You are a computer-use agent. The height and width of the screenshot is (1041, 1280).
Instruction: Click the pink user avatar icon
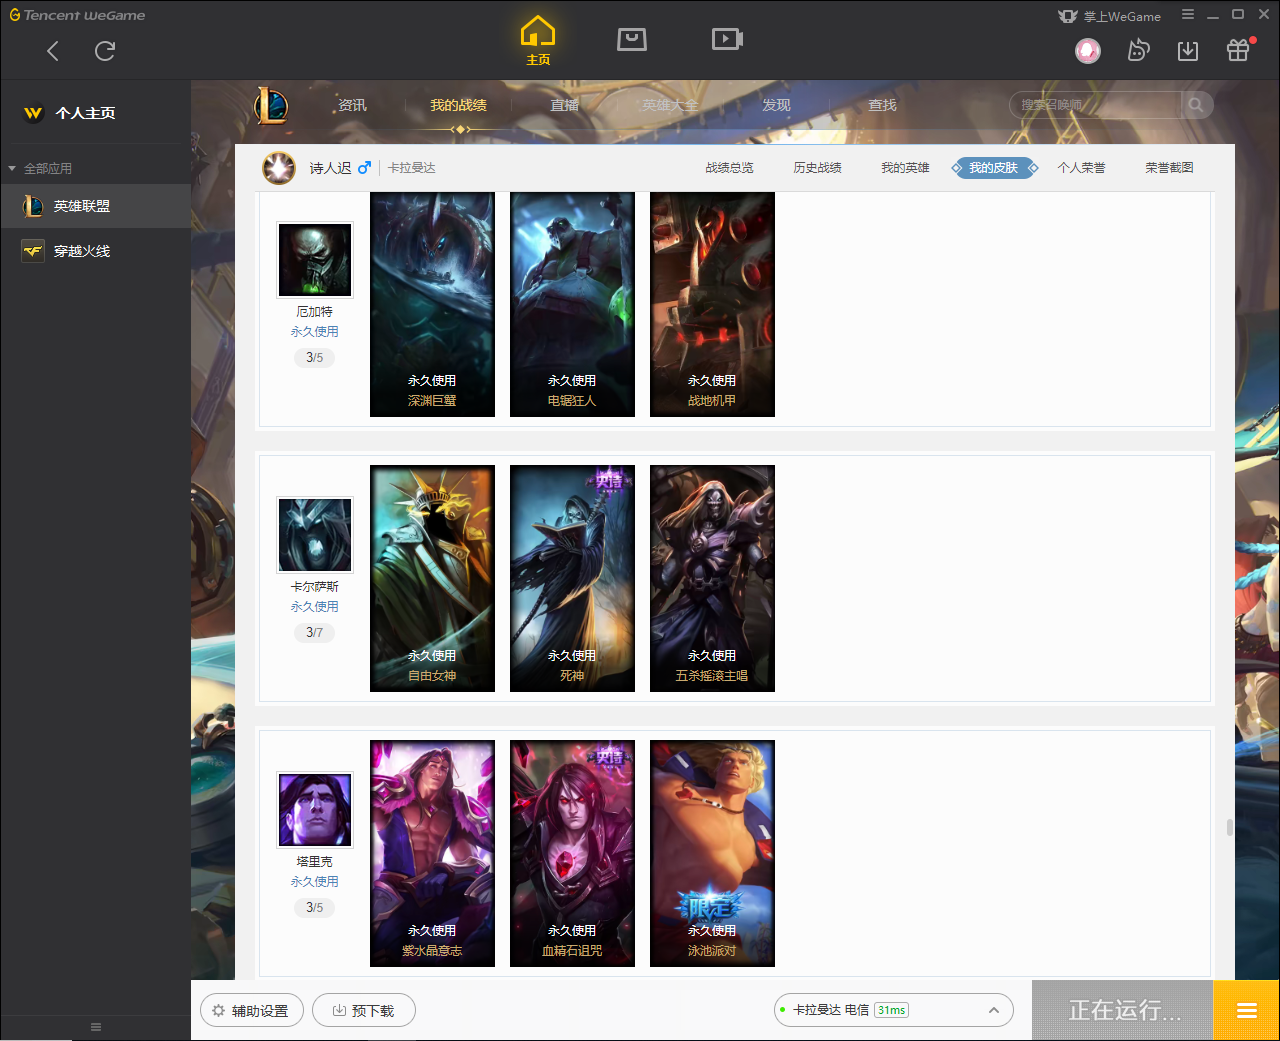tap(1088, 50)
